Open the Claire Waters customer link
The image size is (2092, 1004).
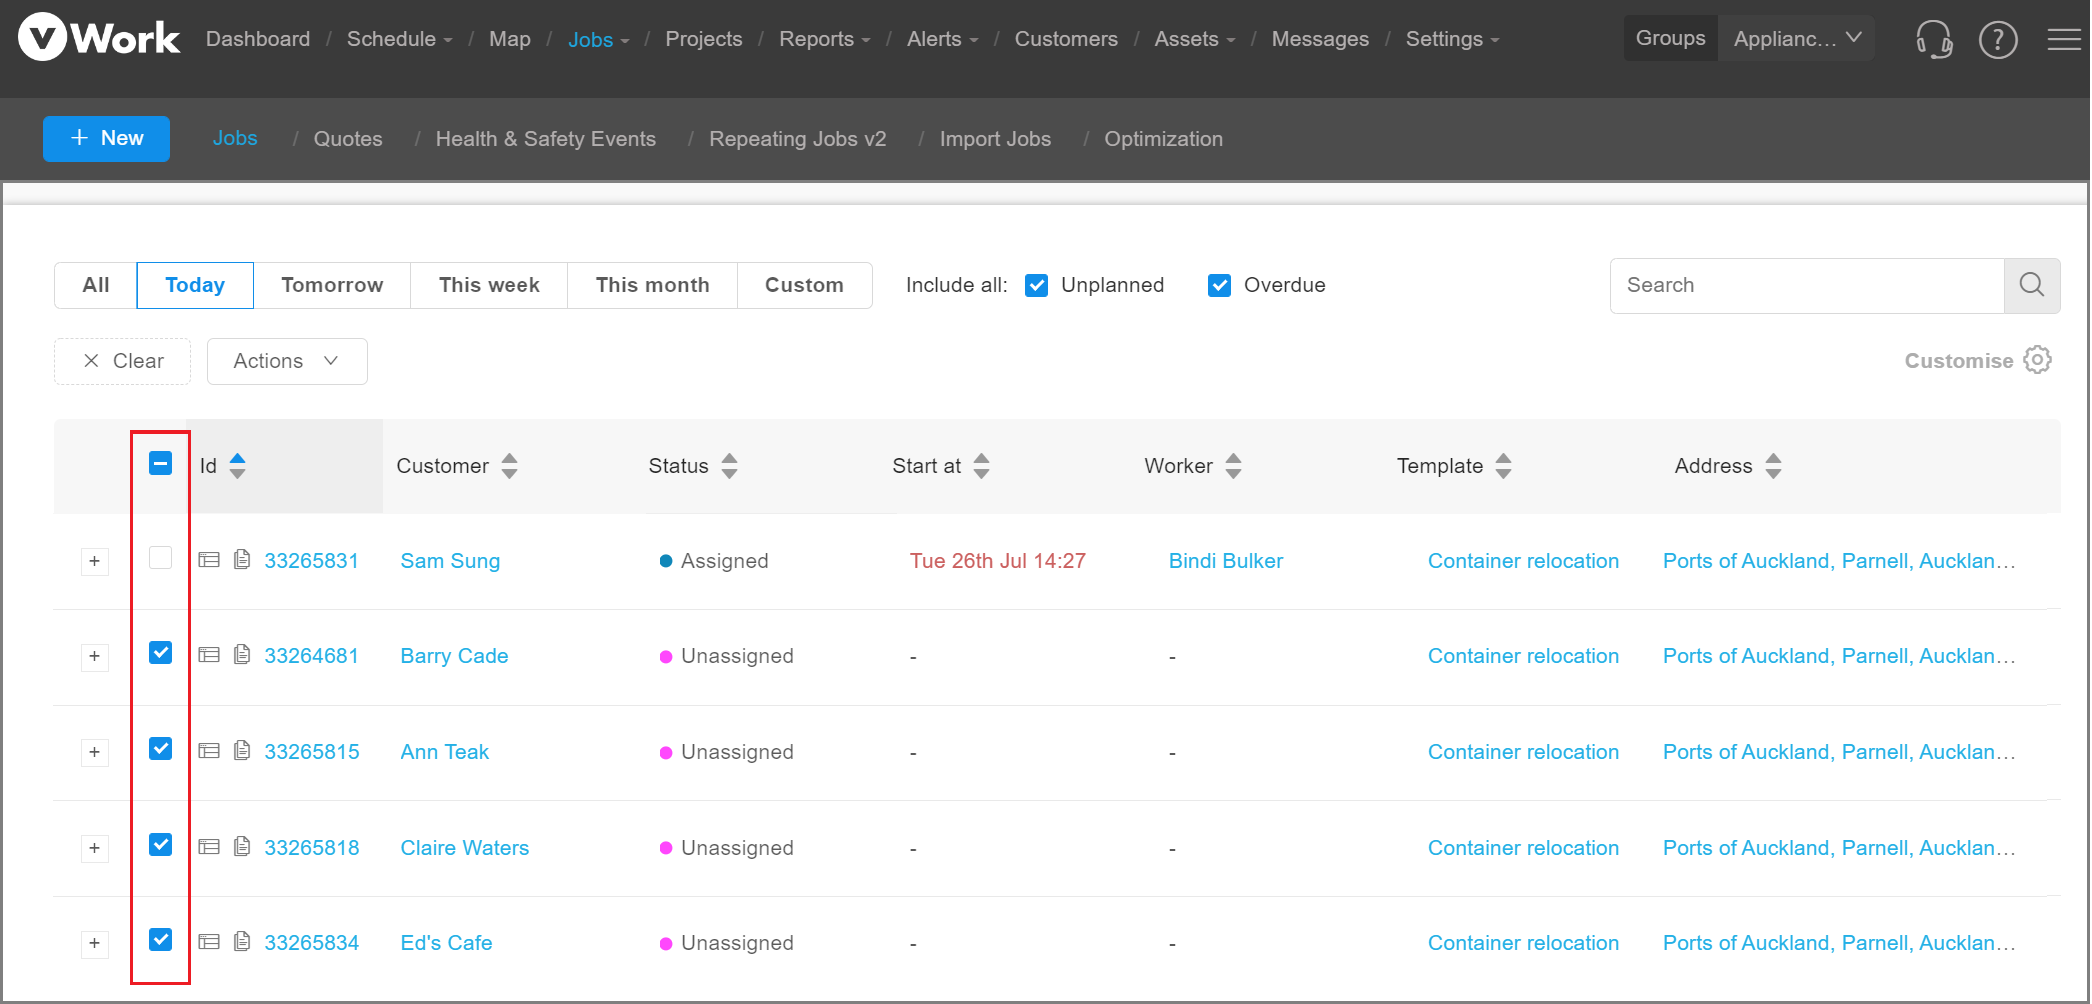tap(465, 848)
